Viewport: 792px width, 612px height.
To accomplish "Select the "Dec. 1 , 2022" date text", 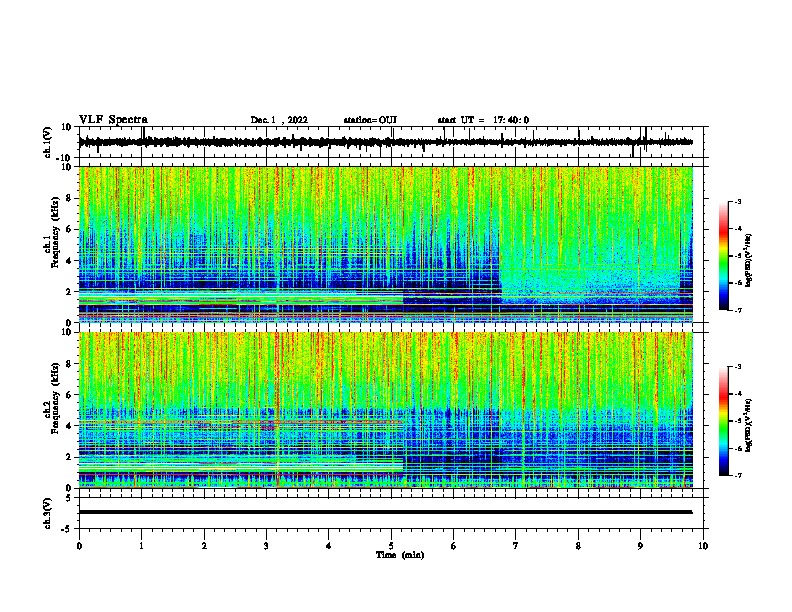I will [279, 120].
